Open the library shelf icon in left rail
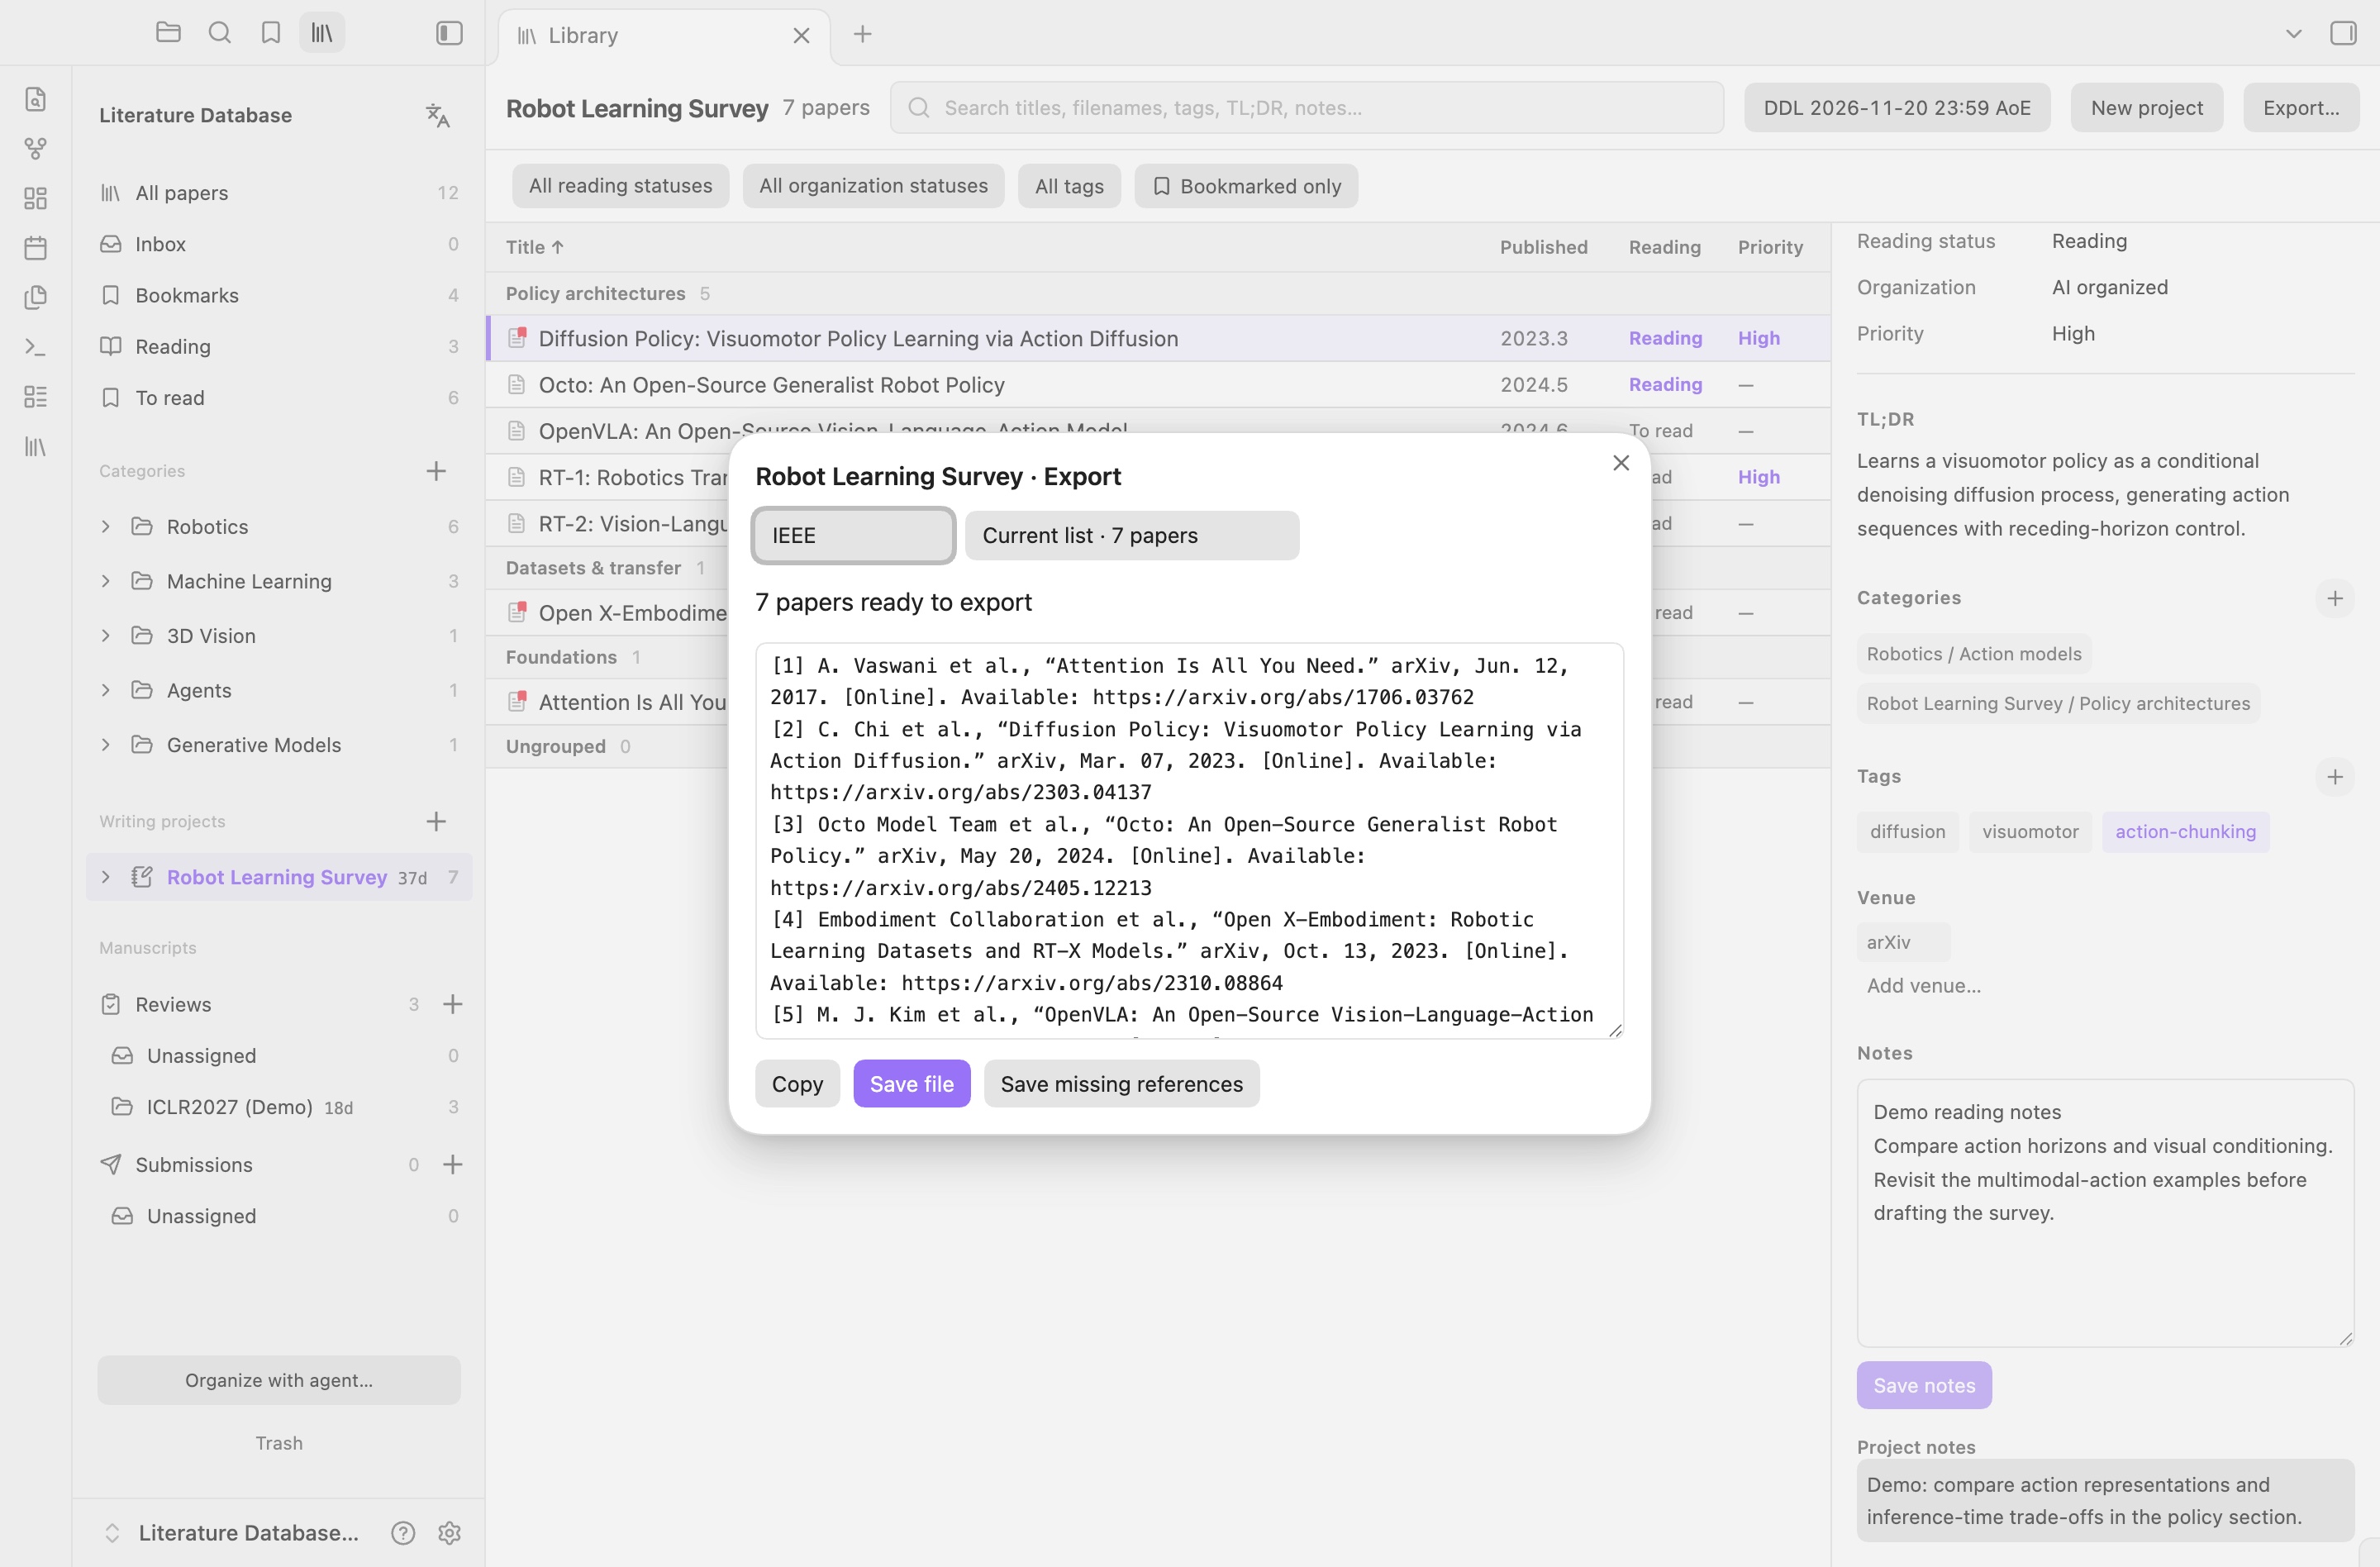Screen dimensions: 2380x1567 tap(35, 446)
